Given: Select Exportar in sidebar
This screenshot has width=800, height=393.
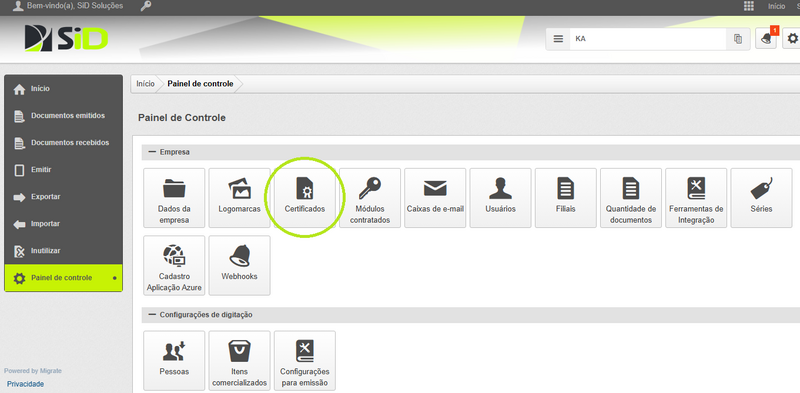Looking at the screenshot, I should [x=63, y=197].
